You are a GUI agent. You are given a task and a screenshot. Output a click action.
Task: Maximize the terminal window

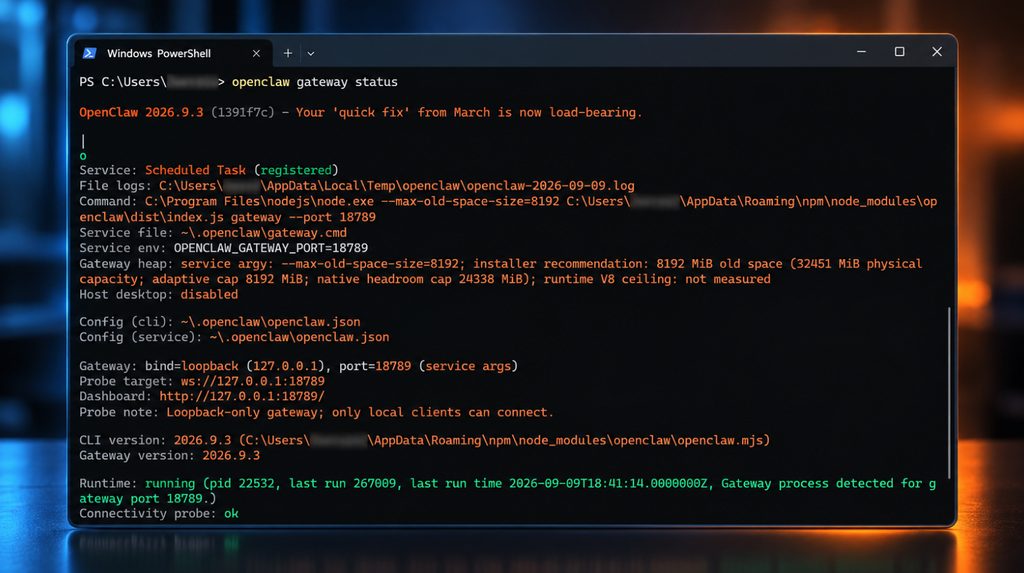(899, 52)
